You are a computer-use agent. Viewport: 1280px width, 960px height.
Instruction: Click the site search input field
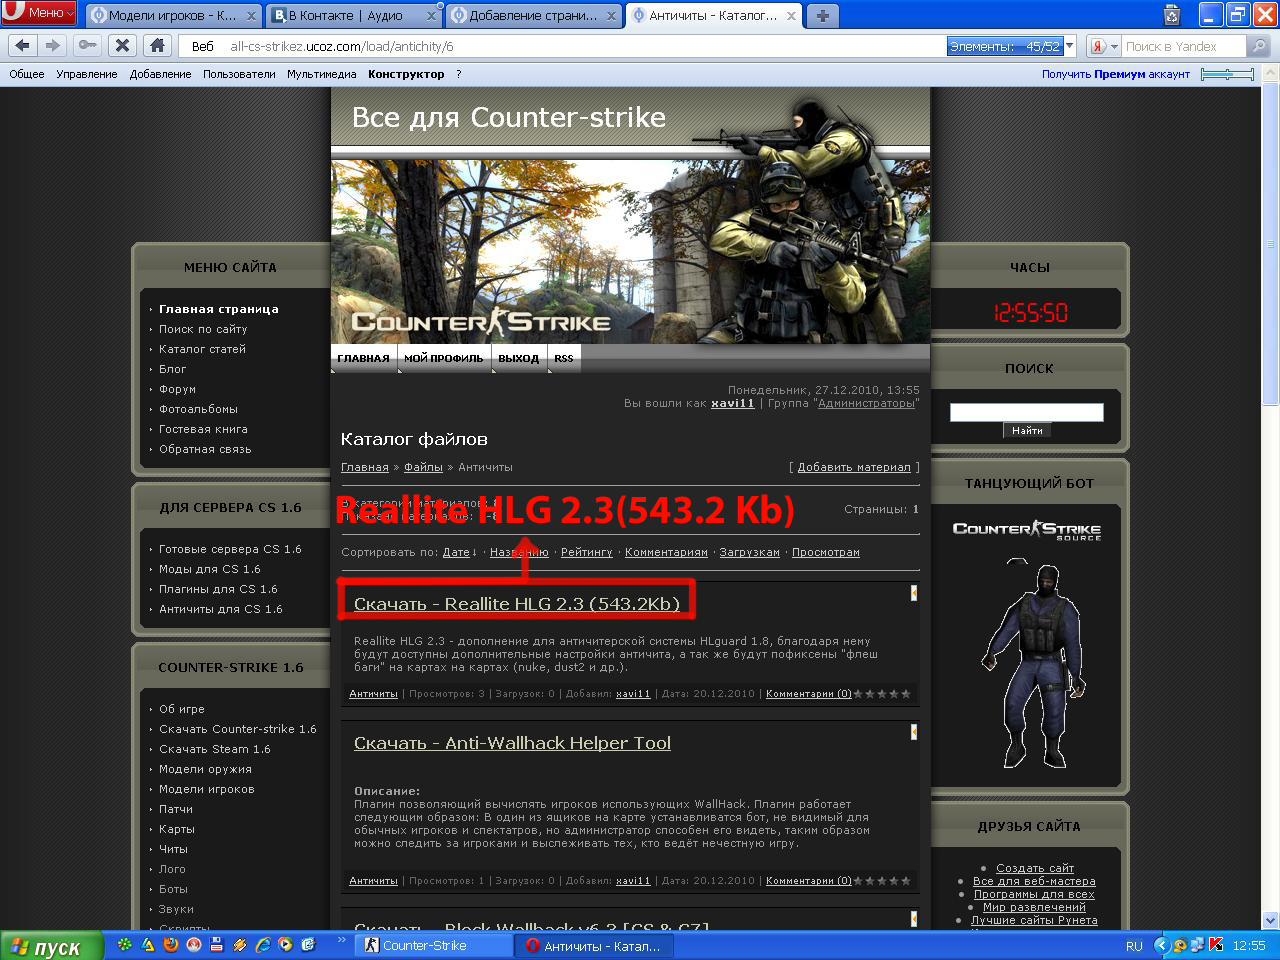(1026, 412)
